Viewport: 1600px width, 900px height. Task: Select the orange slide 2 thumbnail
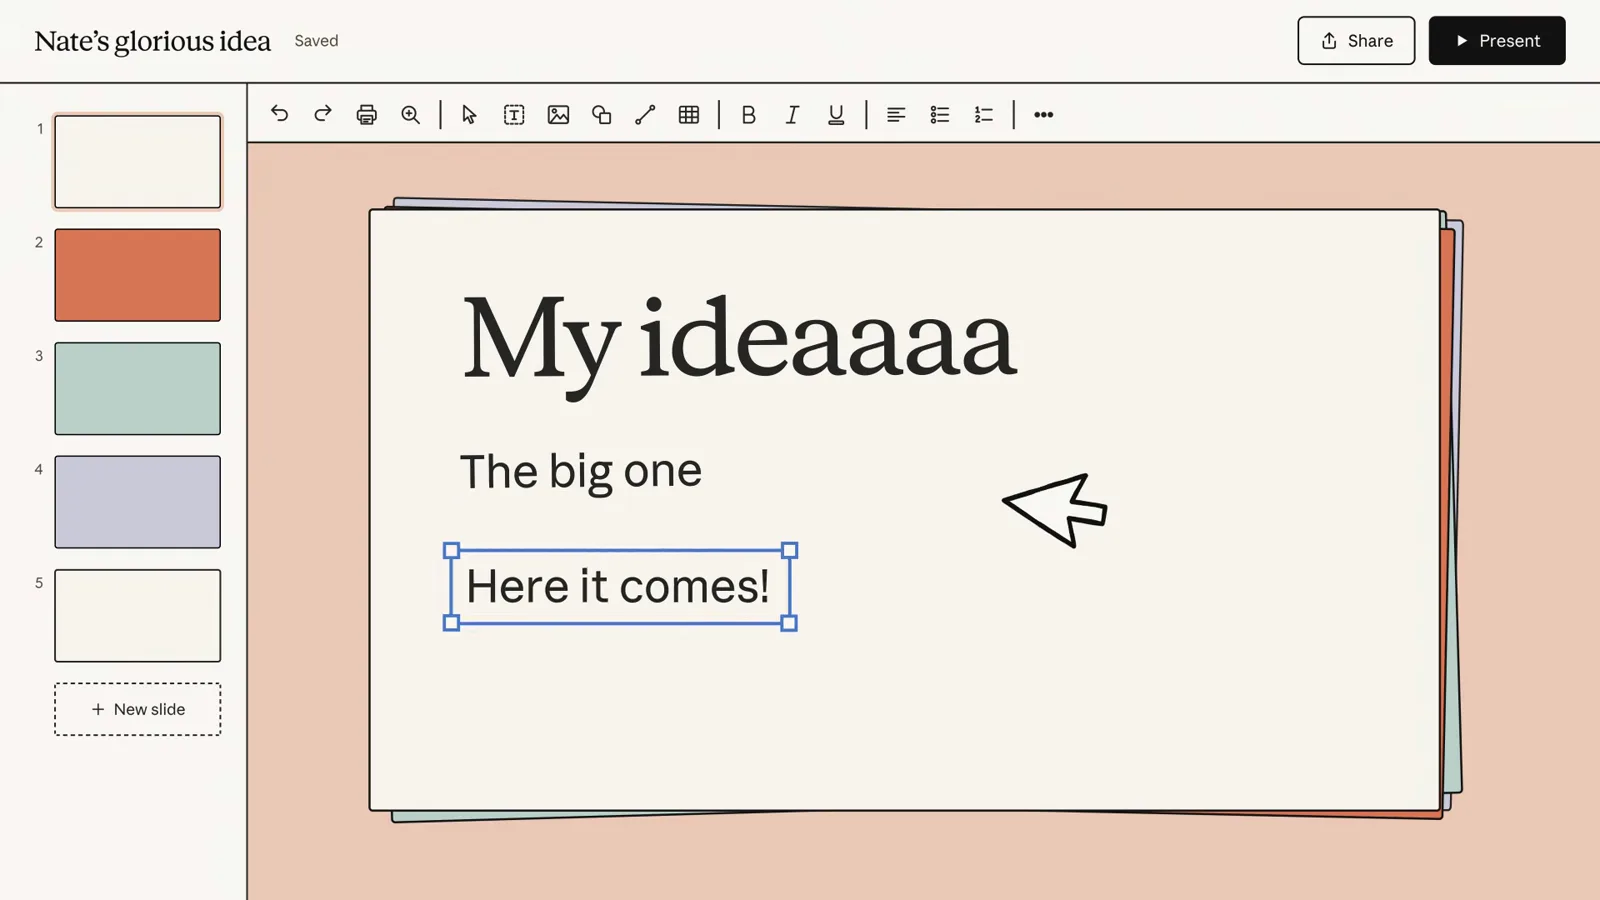click(138, 275)
